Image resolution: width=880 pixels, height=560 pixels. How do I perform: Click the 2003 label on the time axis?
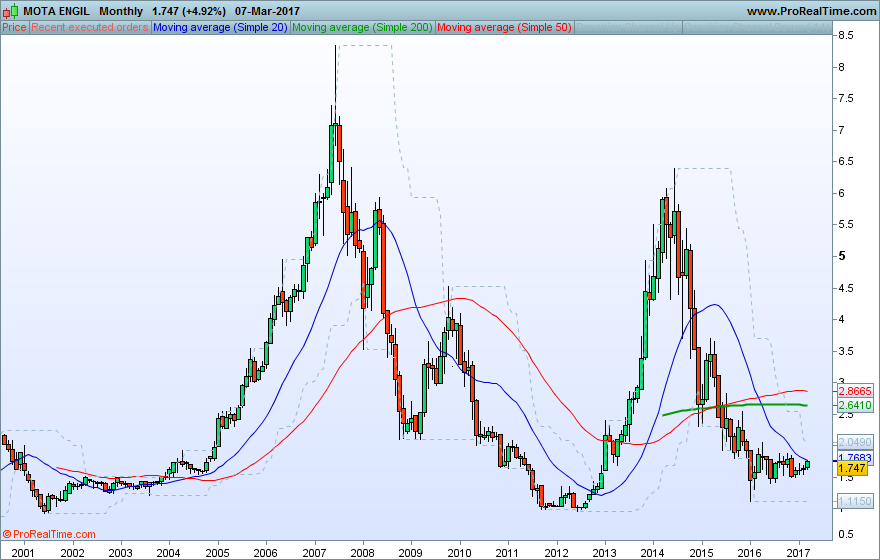[120, 553]
